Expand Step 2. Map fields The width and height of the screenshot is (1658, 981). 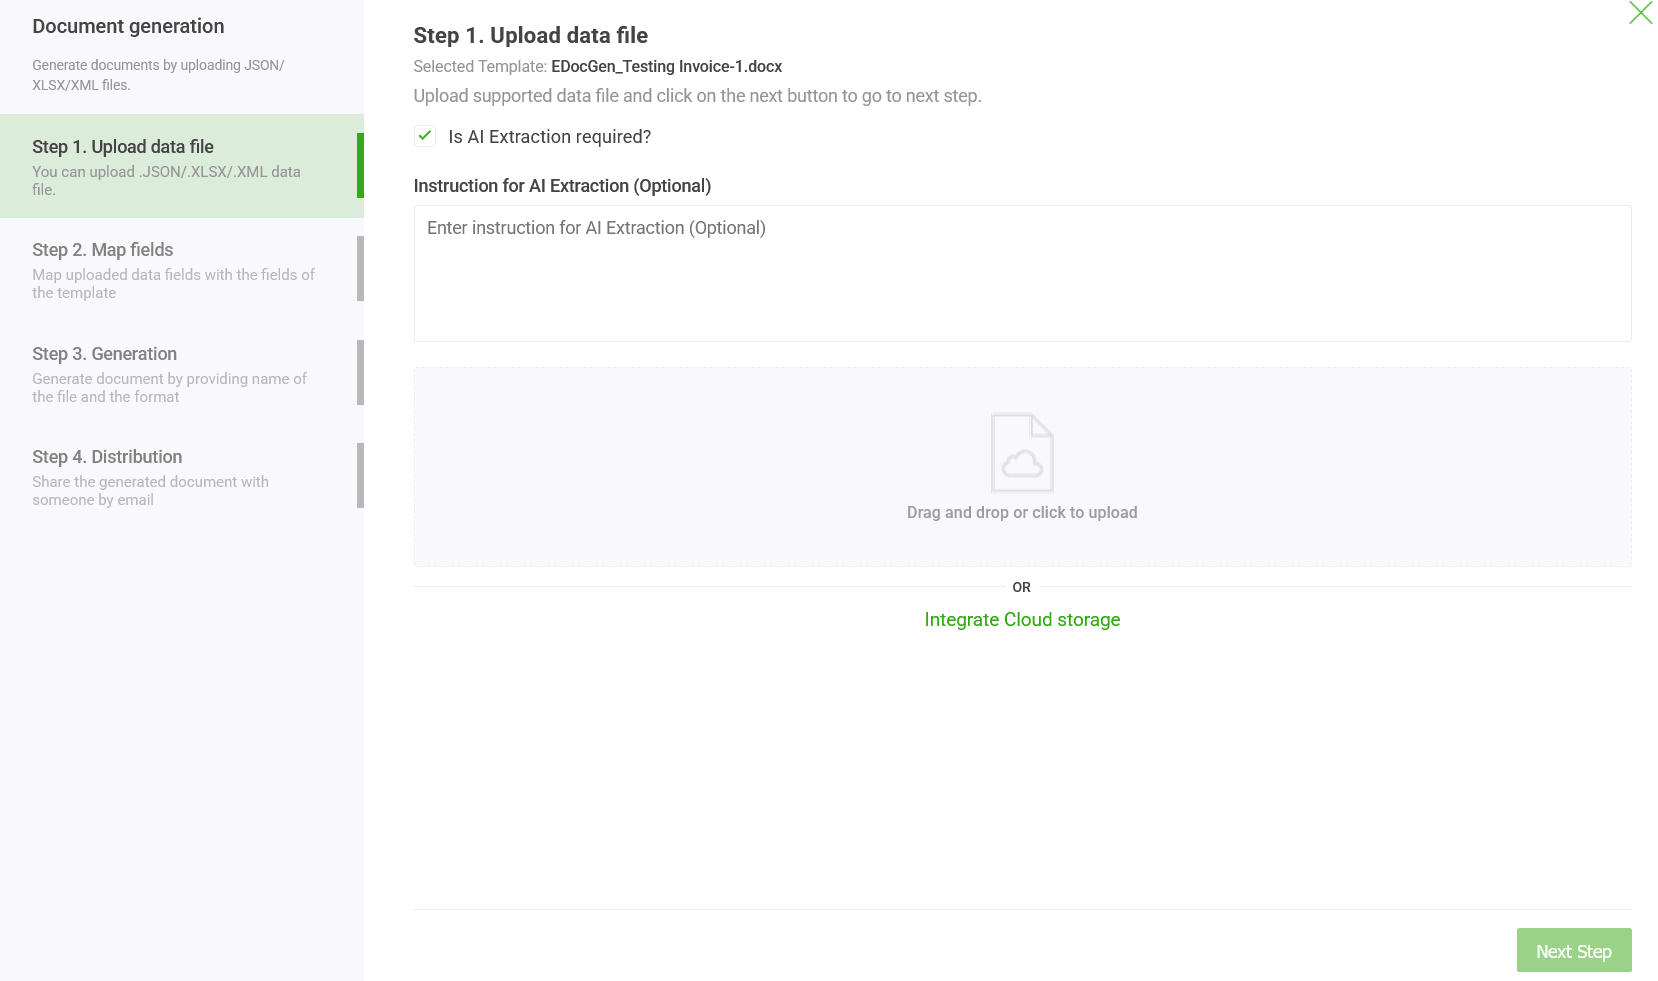pos(180,270)
